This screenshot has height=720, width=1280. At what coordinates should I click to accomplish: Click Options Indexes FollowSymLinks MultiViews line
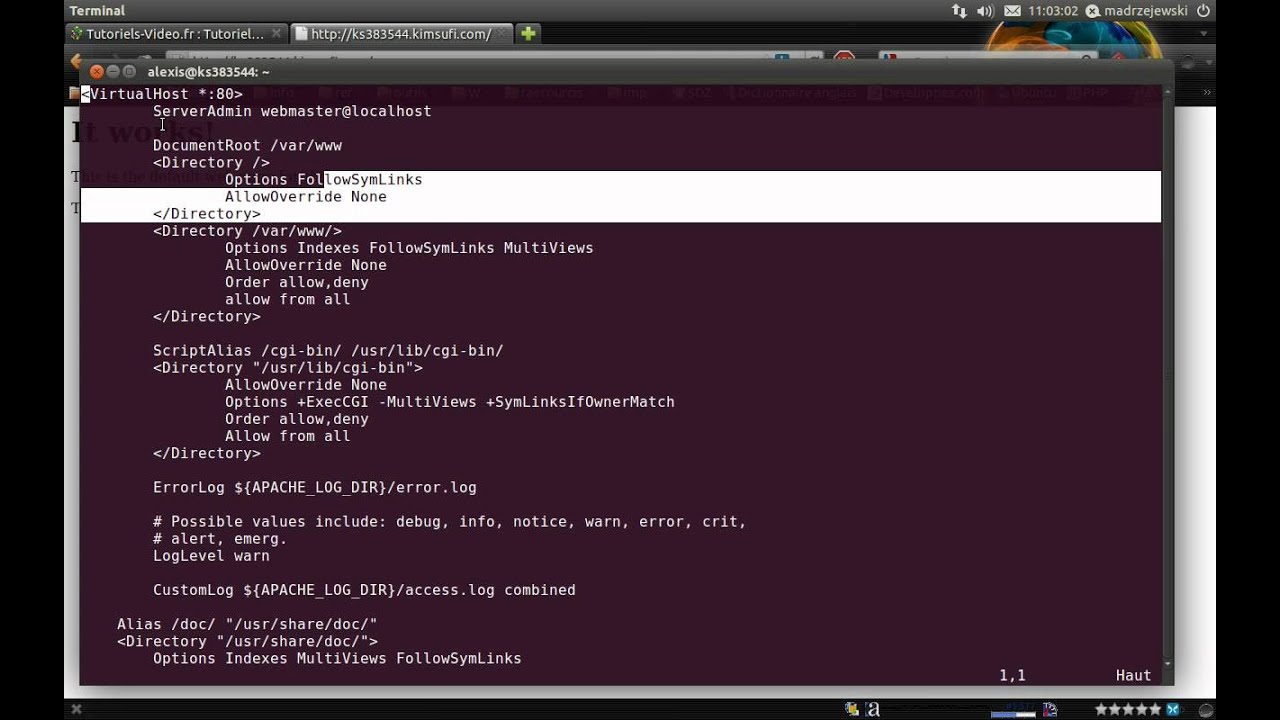[x=409, y=248]
